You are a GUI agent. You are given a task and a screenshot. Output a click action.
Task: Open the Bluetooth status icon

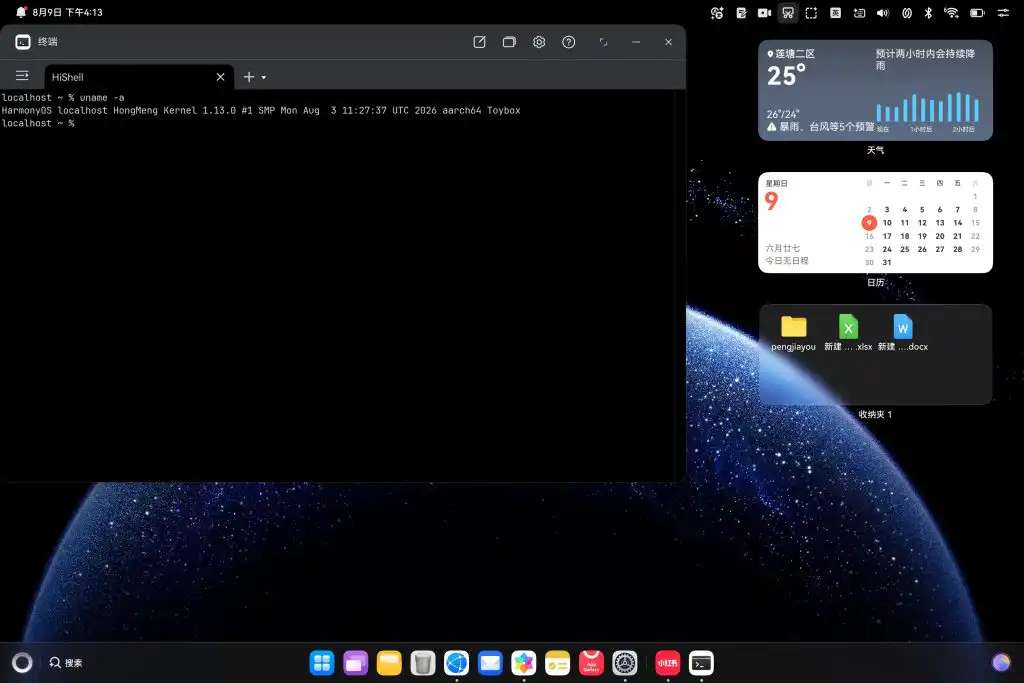[x=928, y=13]
